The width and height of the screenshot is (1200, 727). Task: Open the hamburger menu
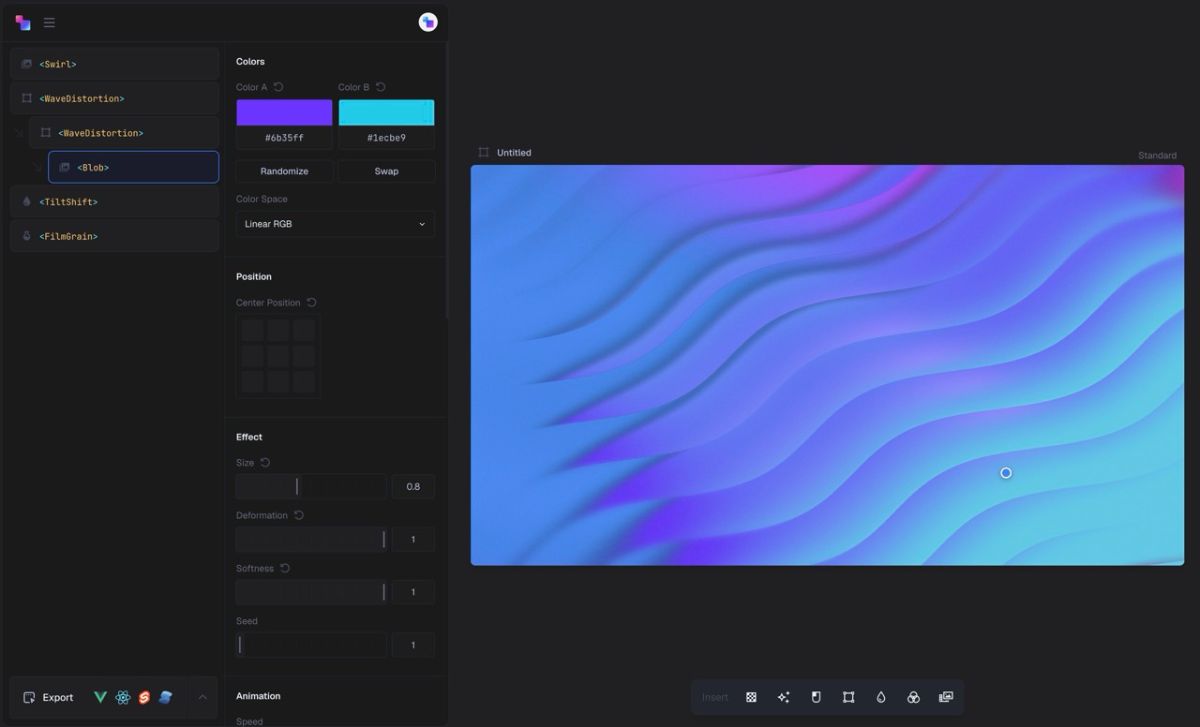pyautogui.click(x=49, y=23)
